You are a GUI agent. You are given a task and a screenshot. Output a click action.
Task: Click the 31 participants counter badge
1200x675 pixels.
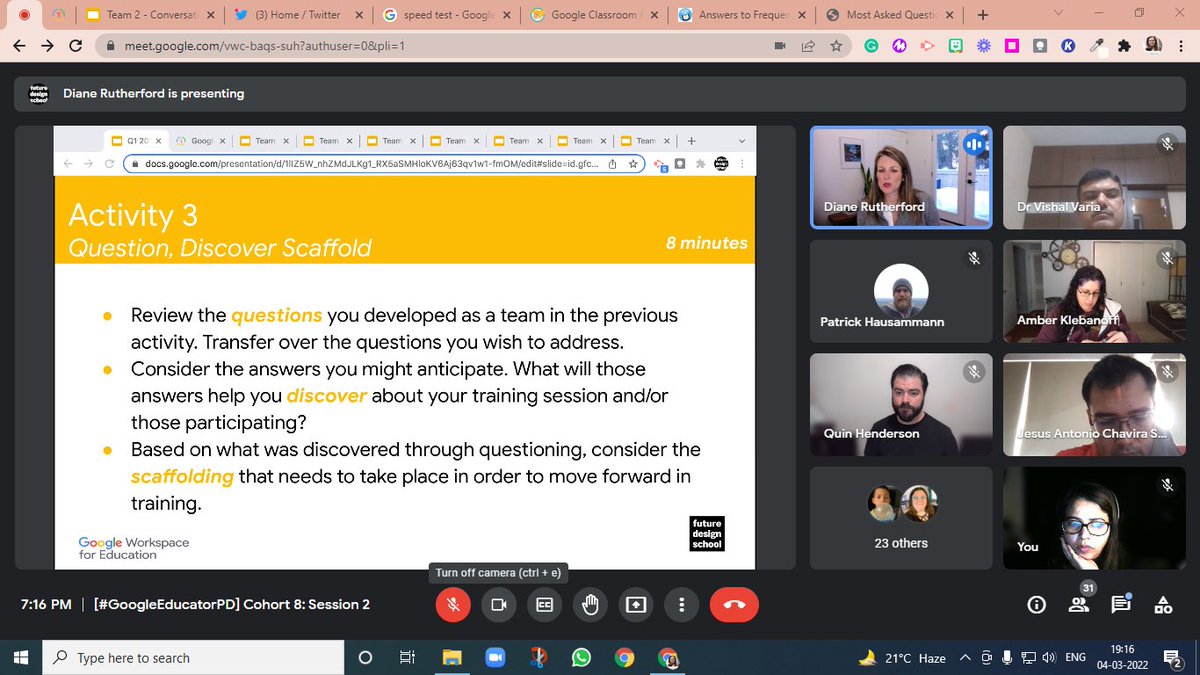click(1086, 590)
